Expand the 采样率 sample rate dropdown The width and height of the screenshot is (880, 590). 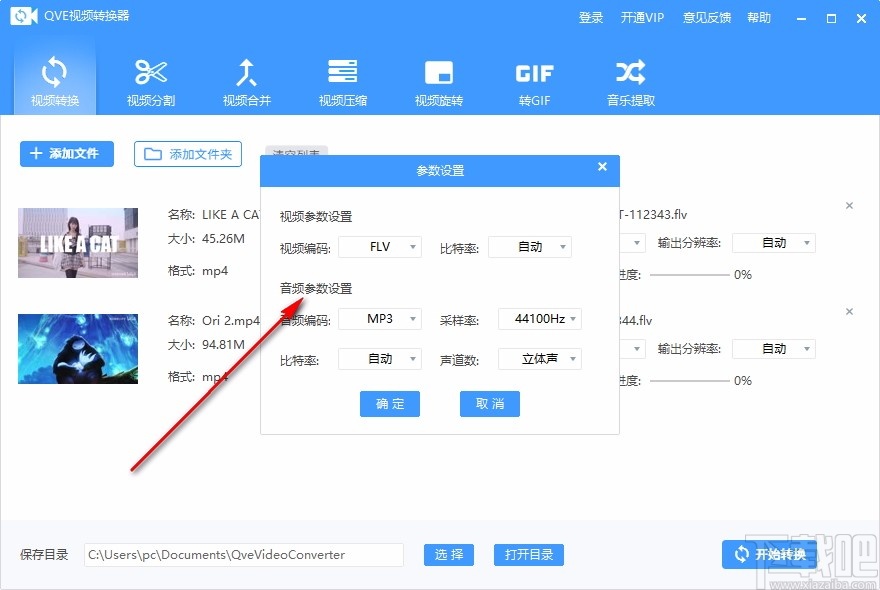pos(540,319)
